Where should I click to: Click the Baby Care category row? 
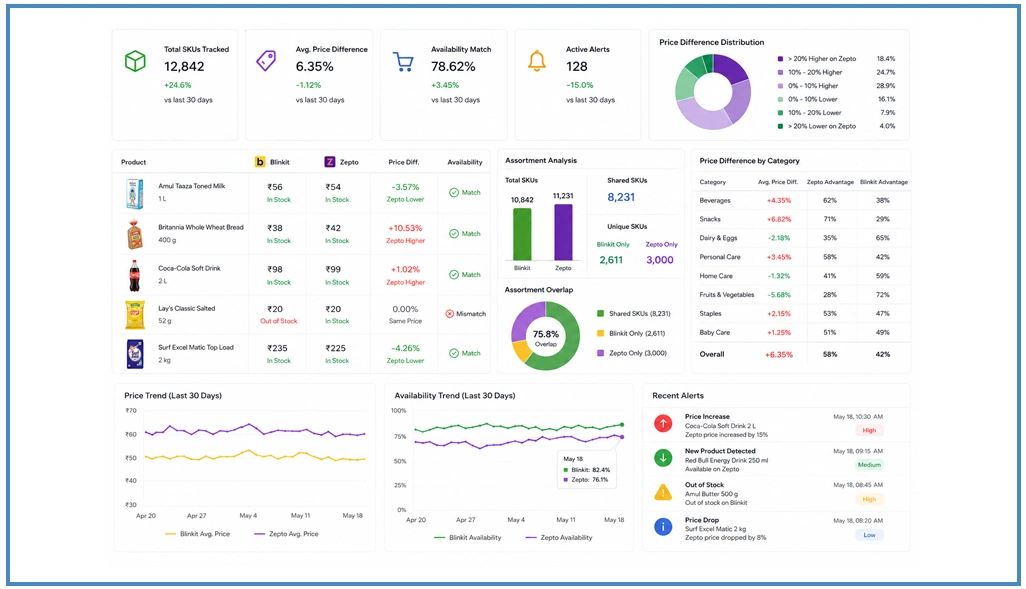tap(801, 332)
